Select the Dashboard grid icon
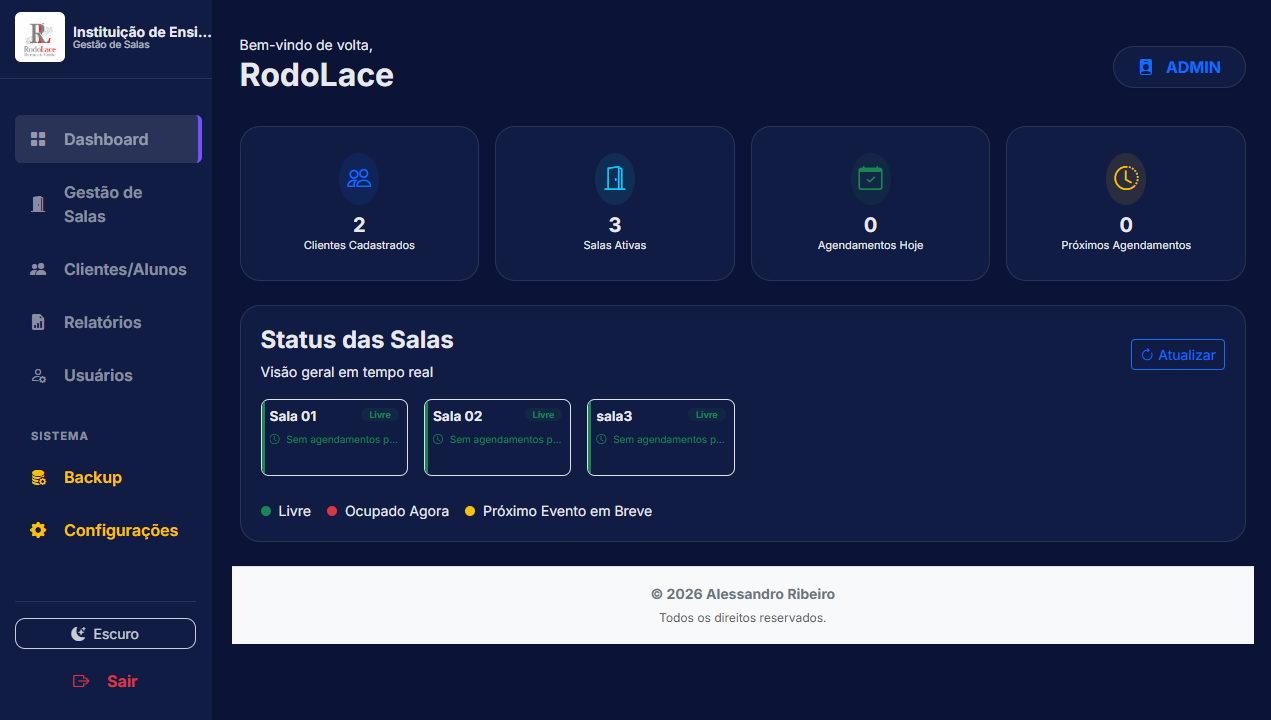The image size is (1271, 720). click(37, 138)
